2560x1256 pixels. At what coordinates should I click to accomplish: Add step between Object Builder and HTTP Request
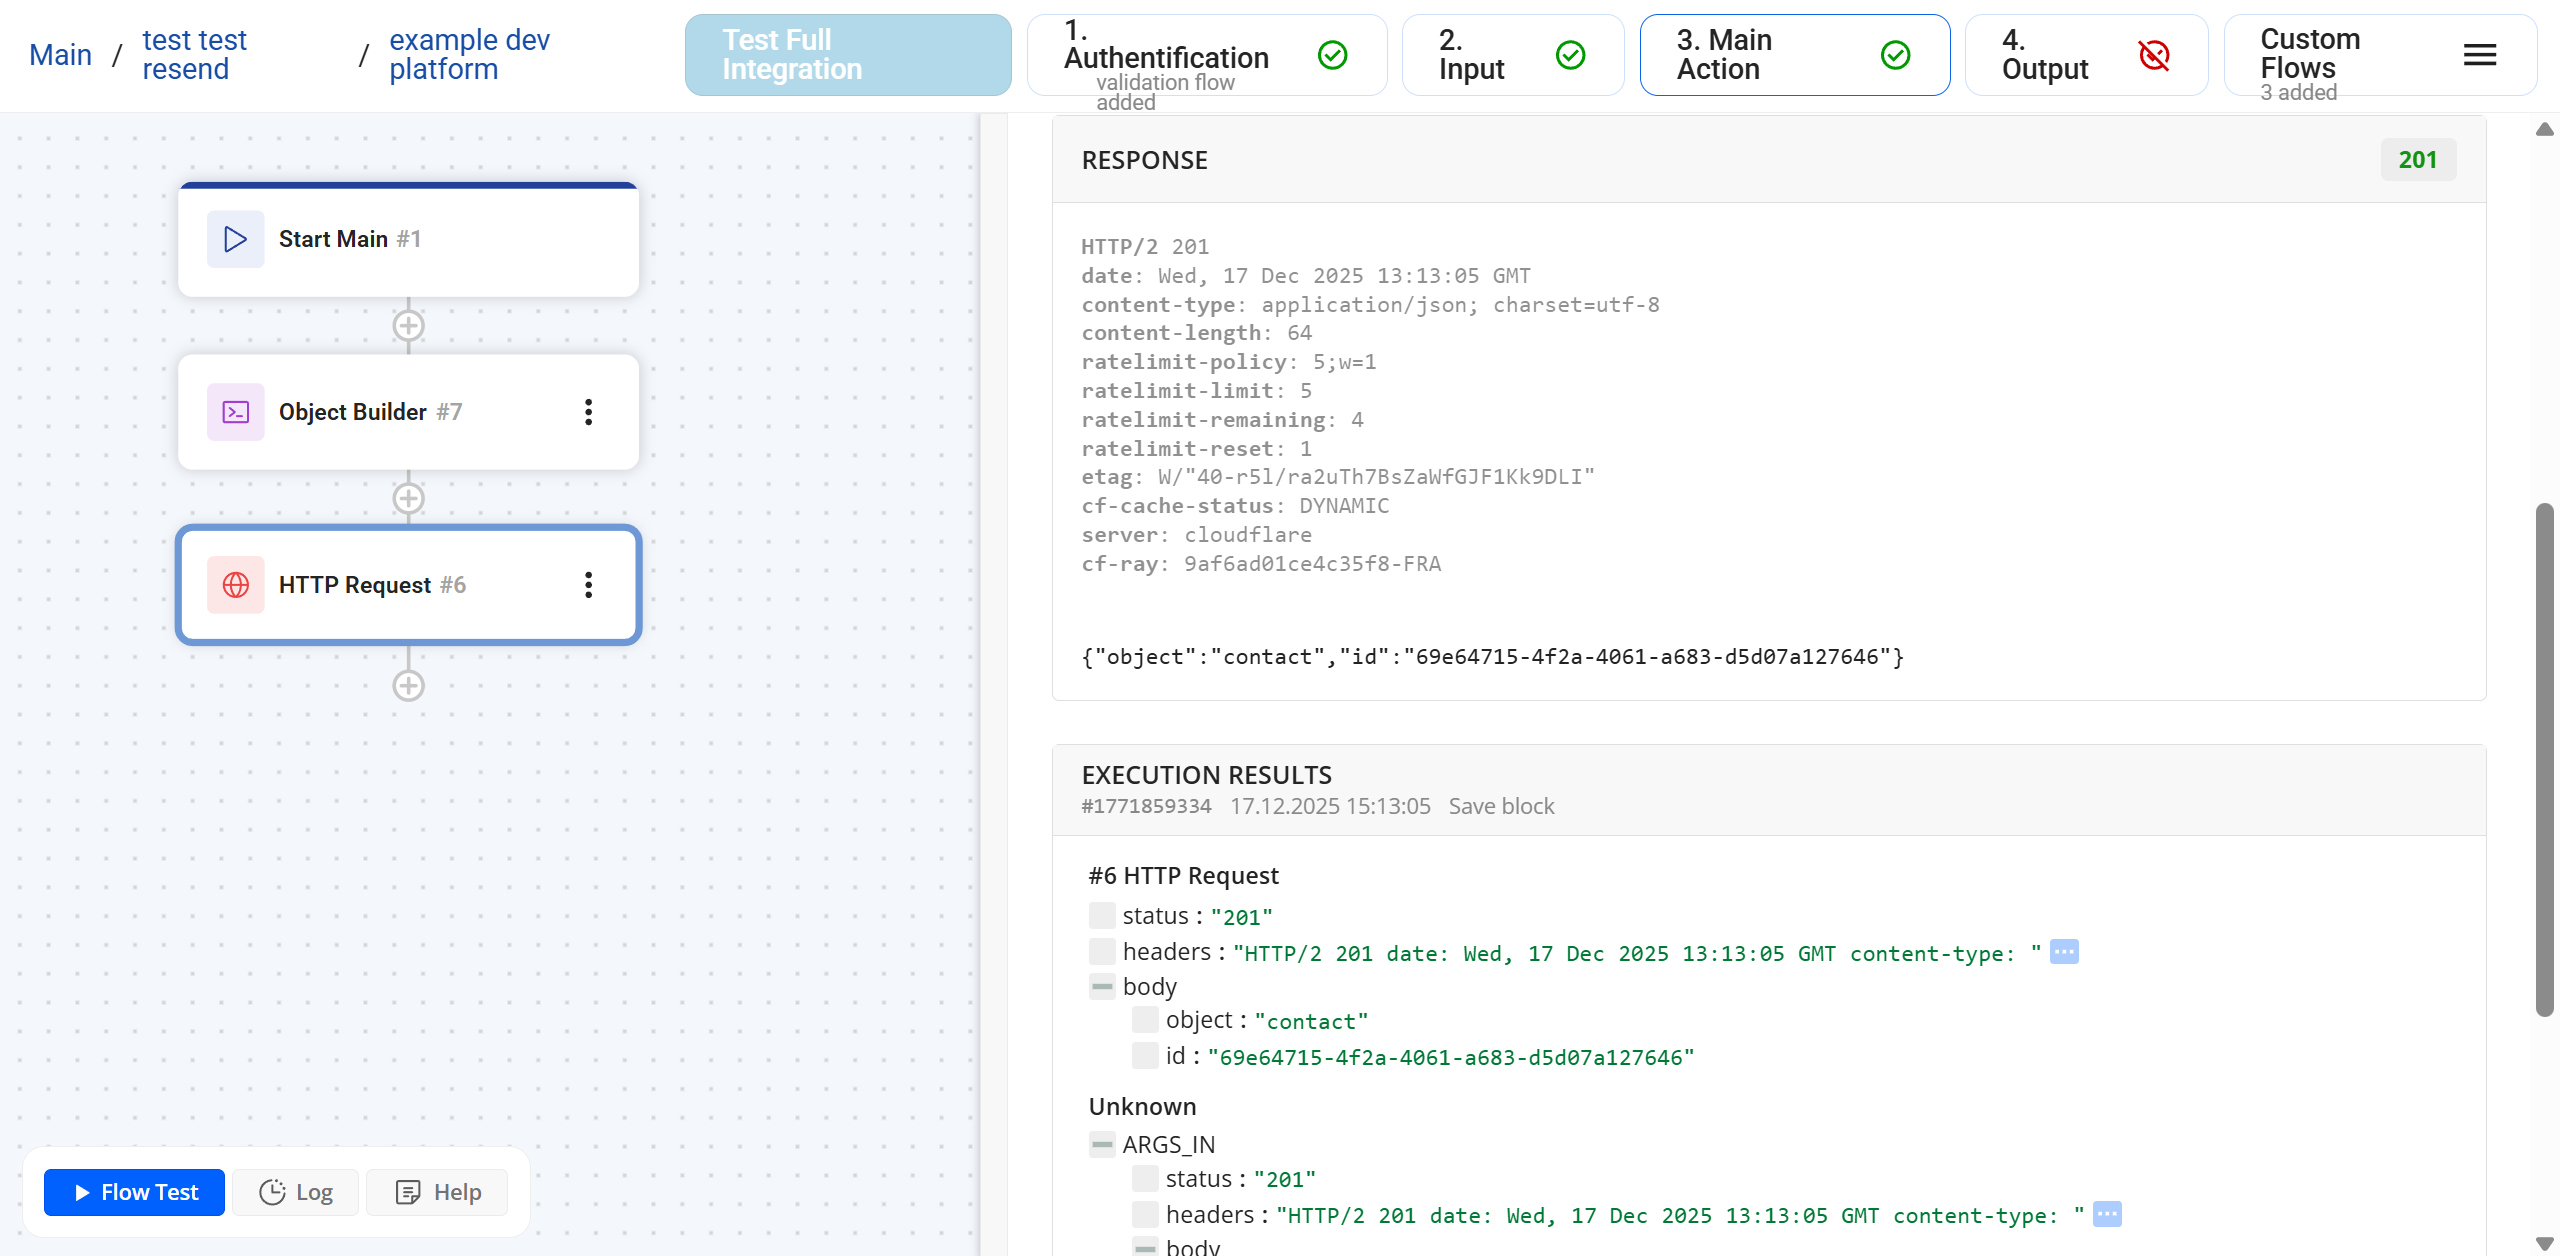[x=408, y=499]
